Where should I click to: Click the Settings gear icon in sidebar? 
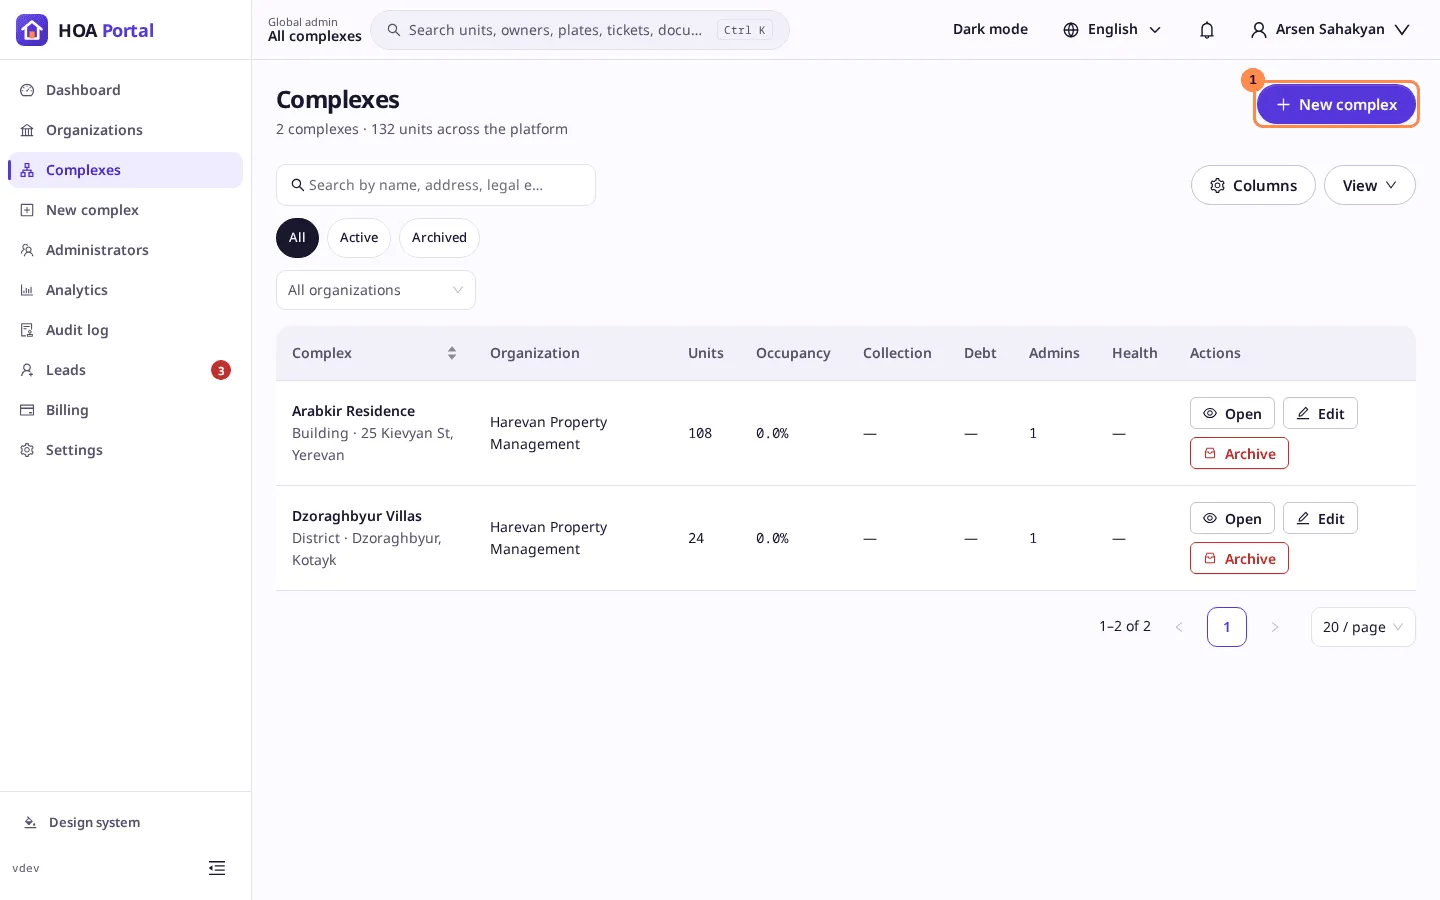coord(27,450)
